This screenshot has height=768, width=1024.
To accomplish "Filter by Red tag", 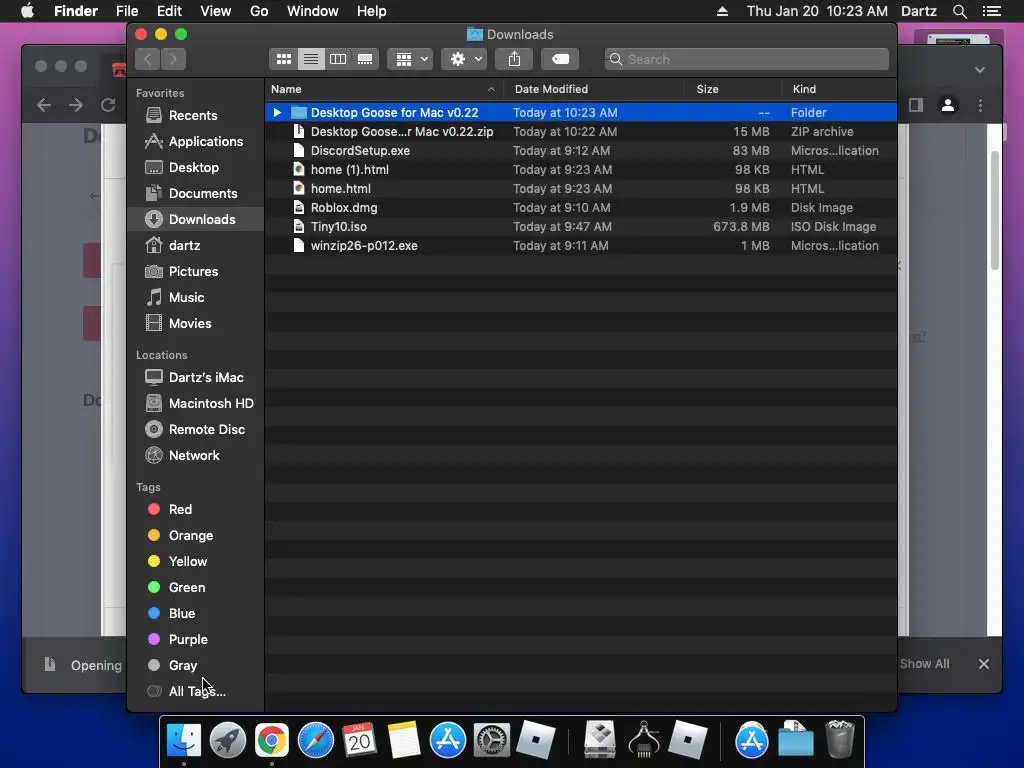I will tap(196, 509).
